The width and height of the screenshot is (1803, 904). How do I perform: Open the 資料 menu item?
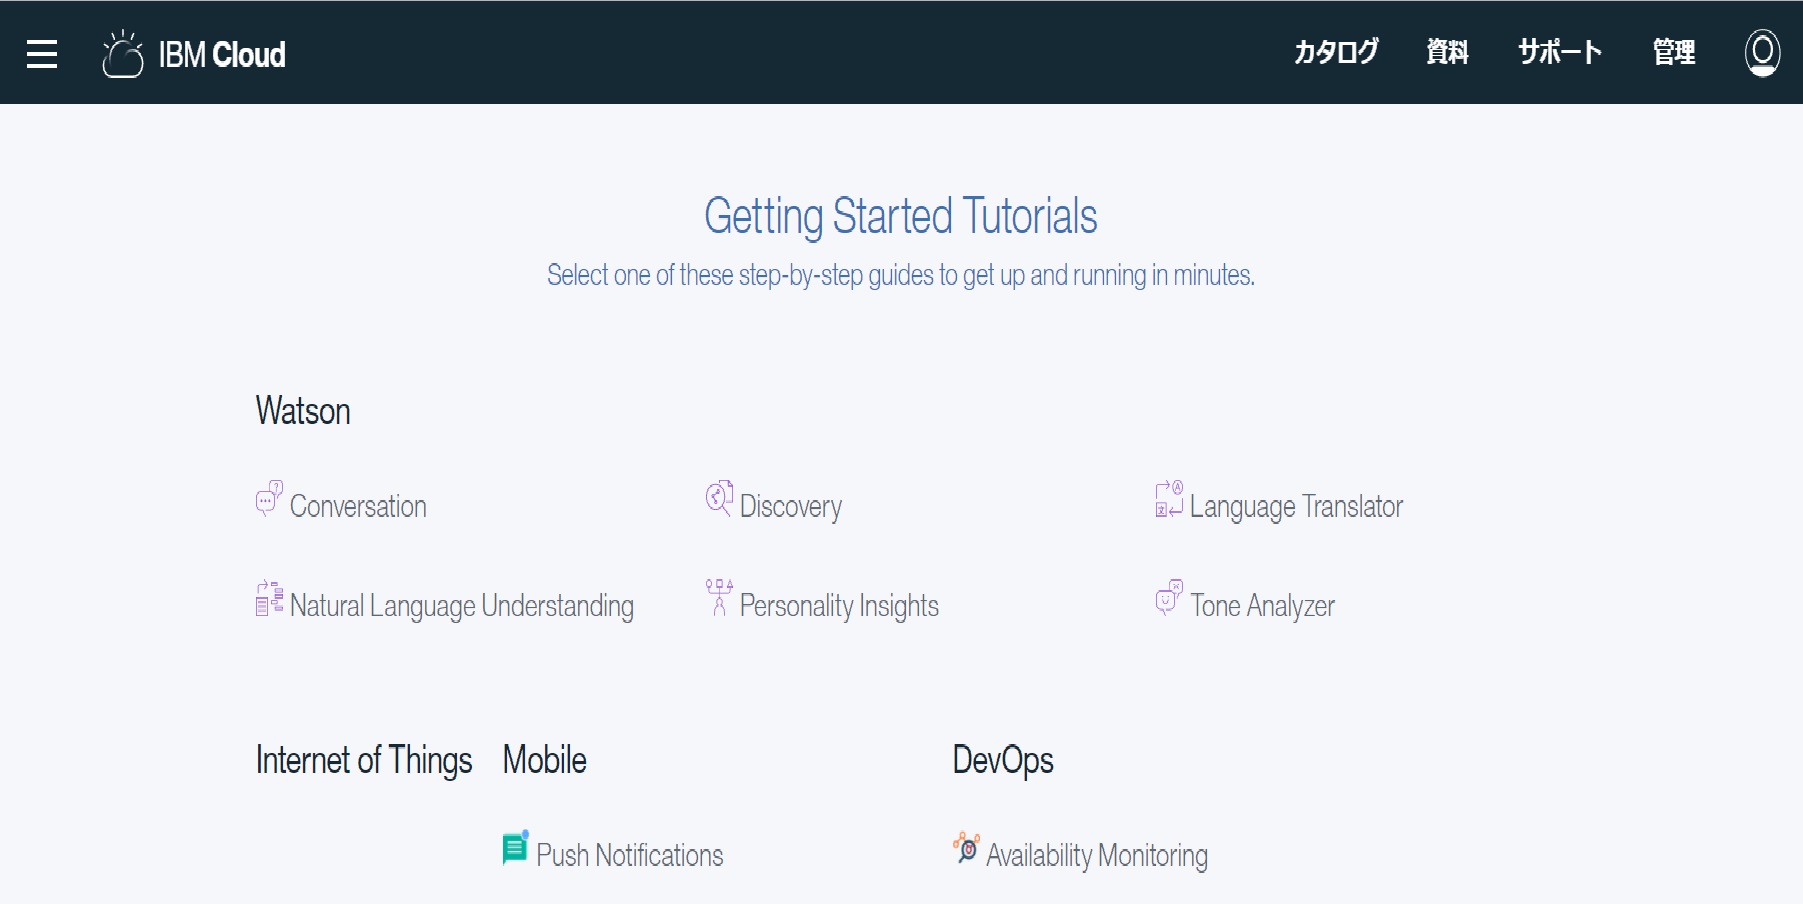point(1447,52)
